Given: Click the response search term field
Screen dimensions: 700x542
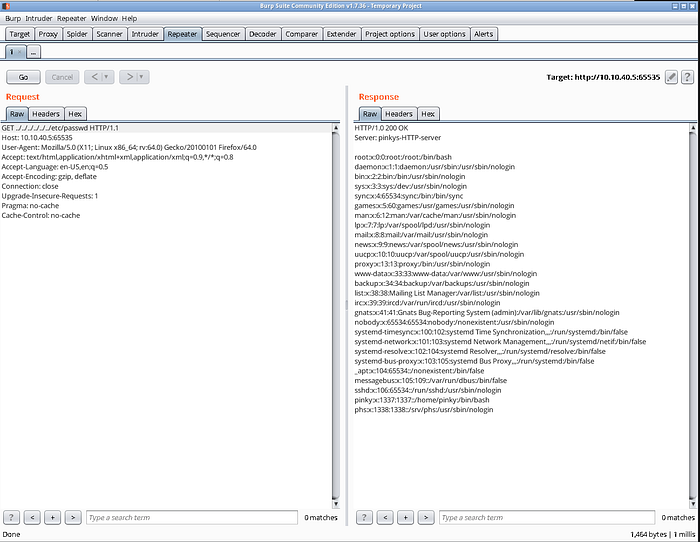Looking at the screenshot, I should [x=545, y=517].
